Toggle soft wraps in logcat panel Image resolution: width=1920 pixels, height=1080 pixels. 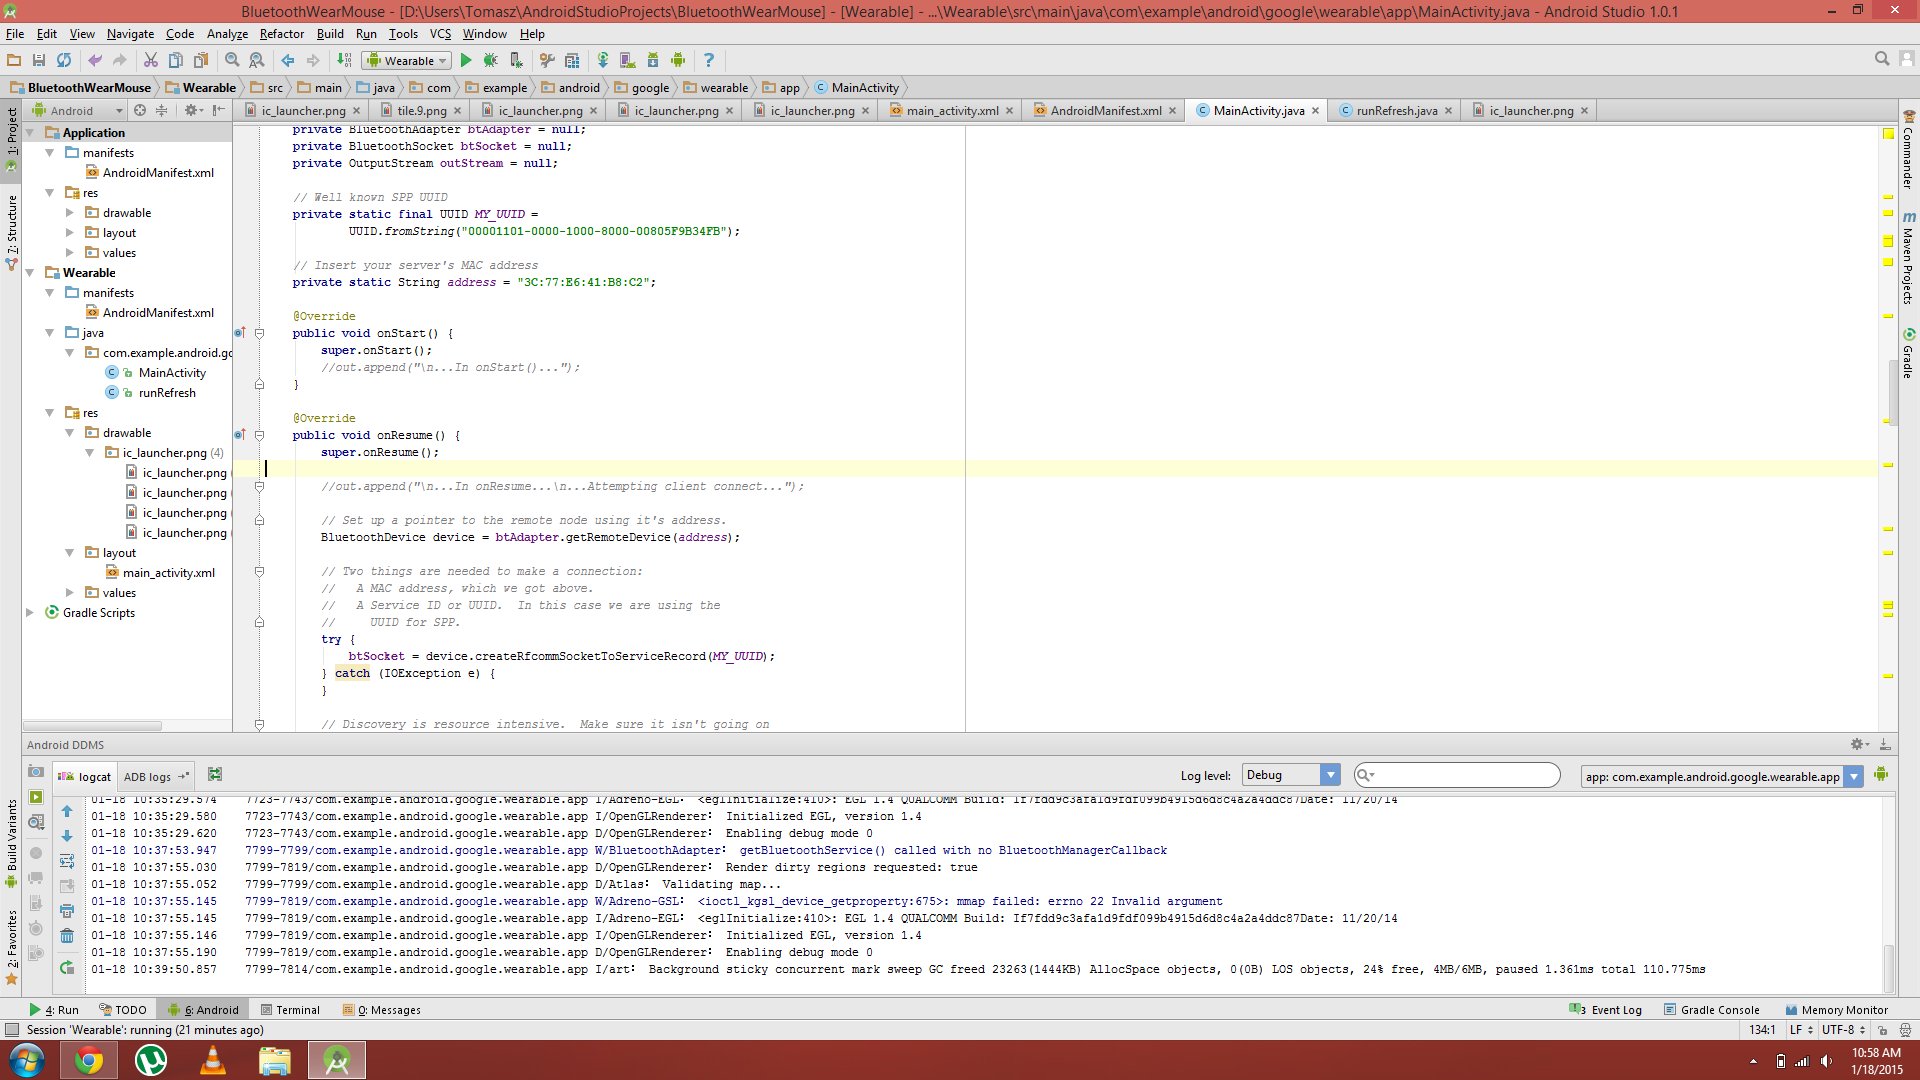[67, 861]
